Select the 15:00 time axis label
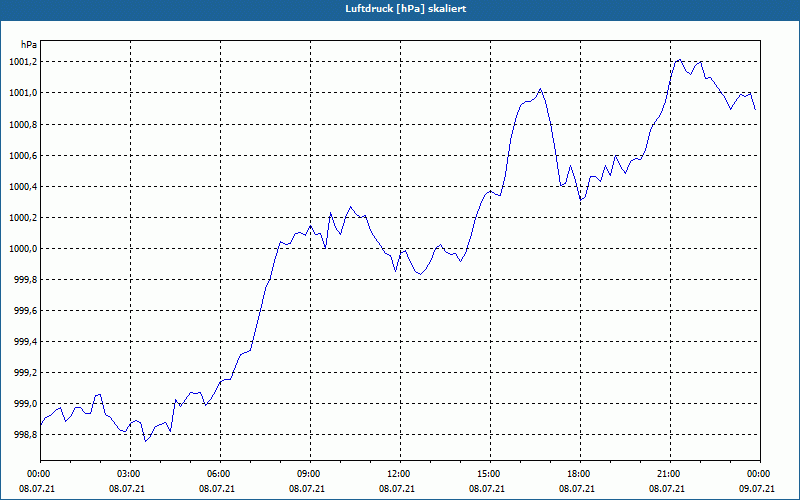 tap(490, 474)
